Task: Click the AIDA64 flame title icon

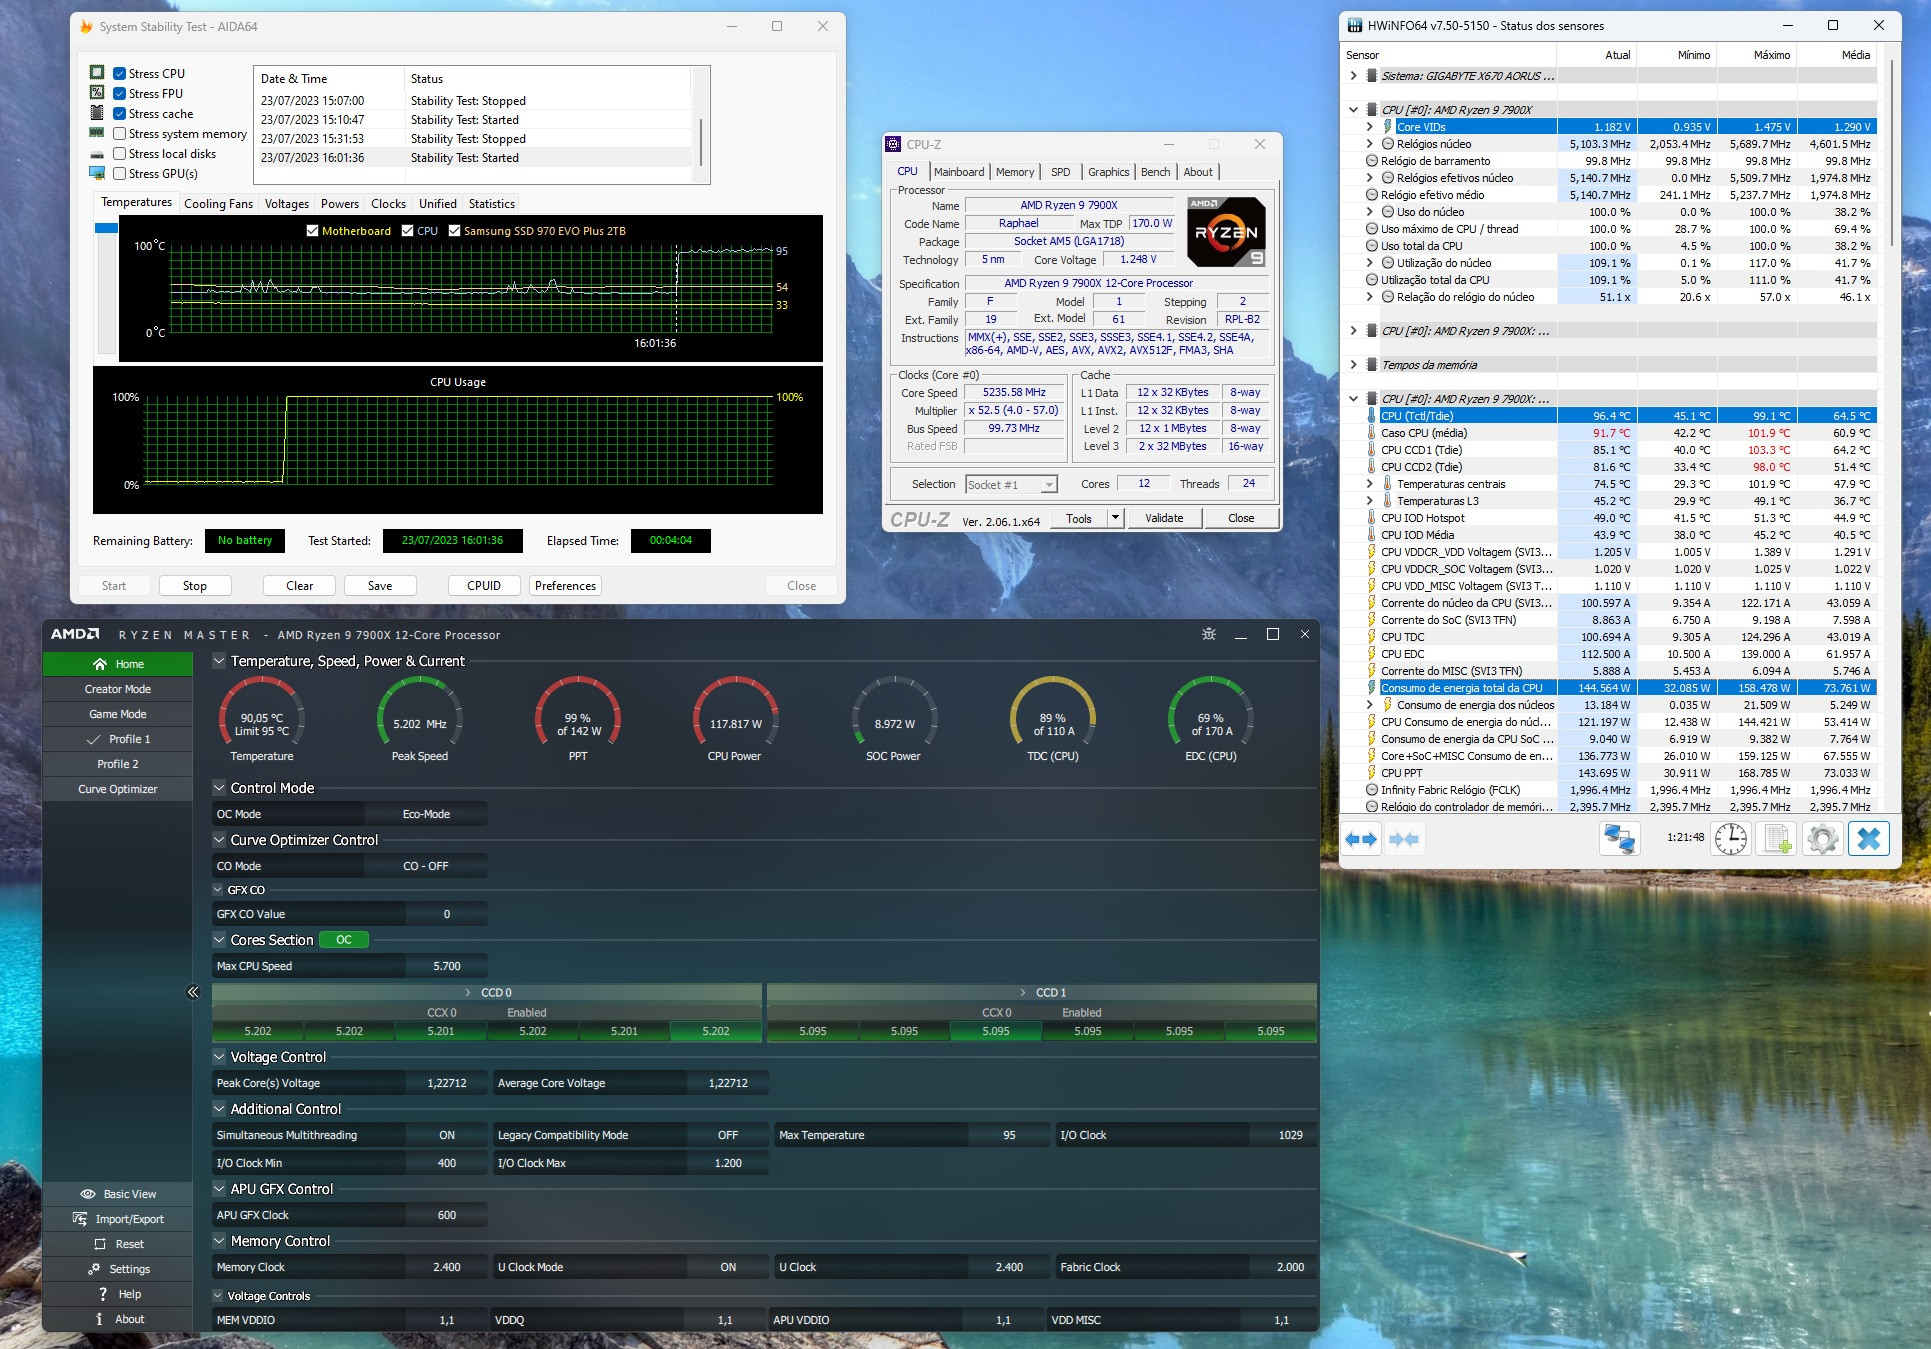Action: click(x=86, y=27)
